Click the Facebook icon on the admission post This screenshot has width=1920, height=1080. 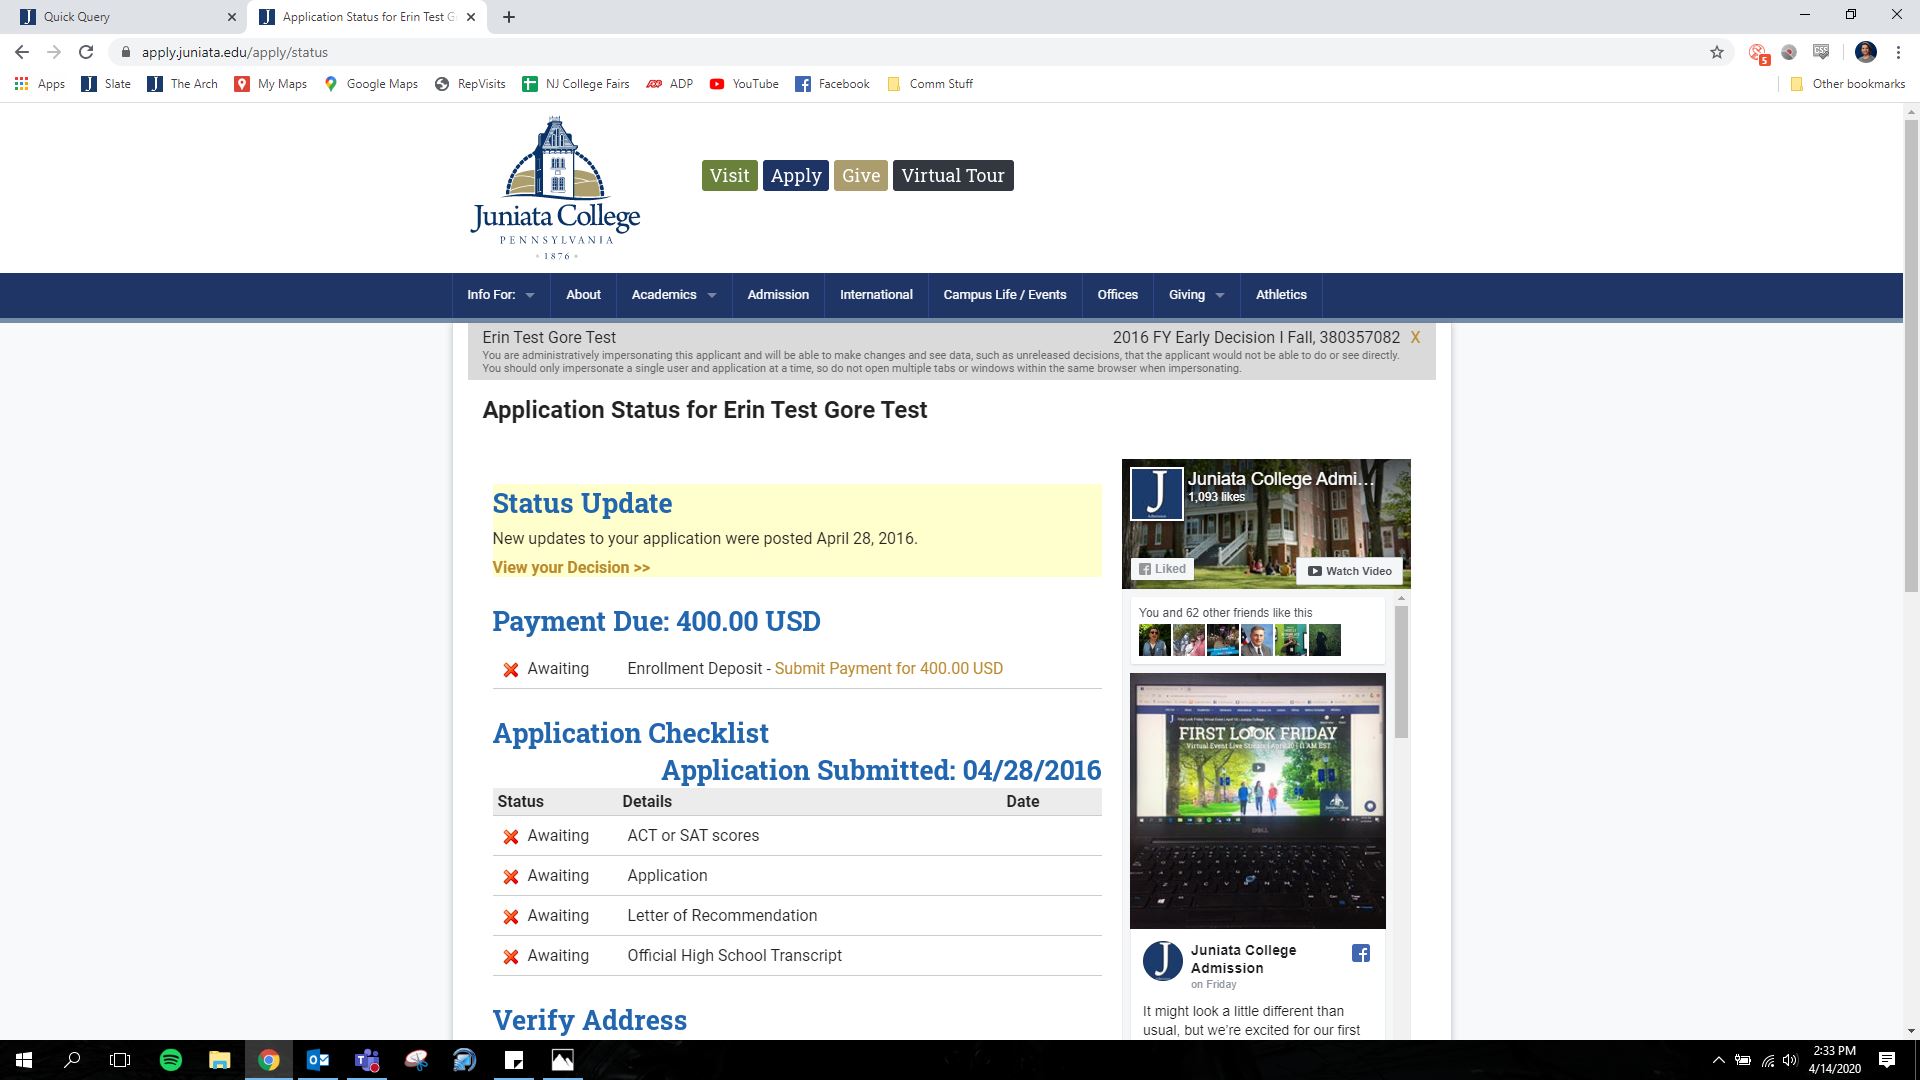pos(1360,953)
